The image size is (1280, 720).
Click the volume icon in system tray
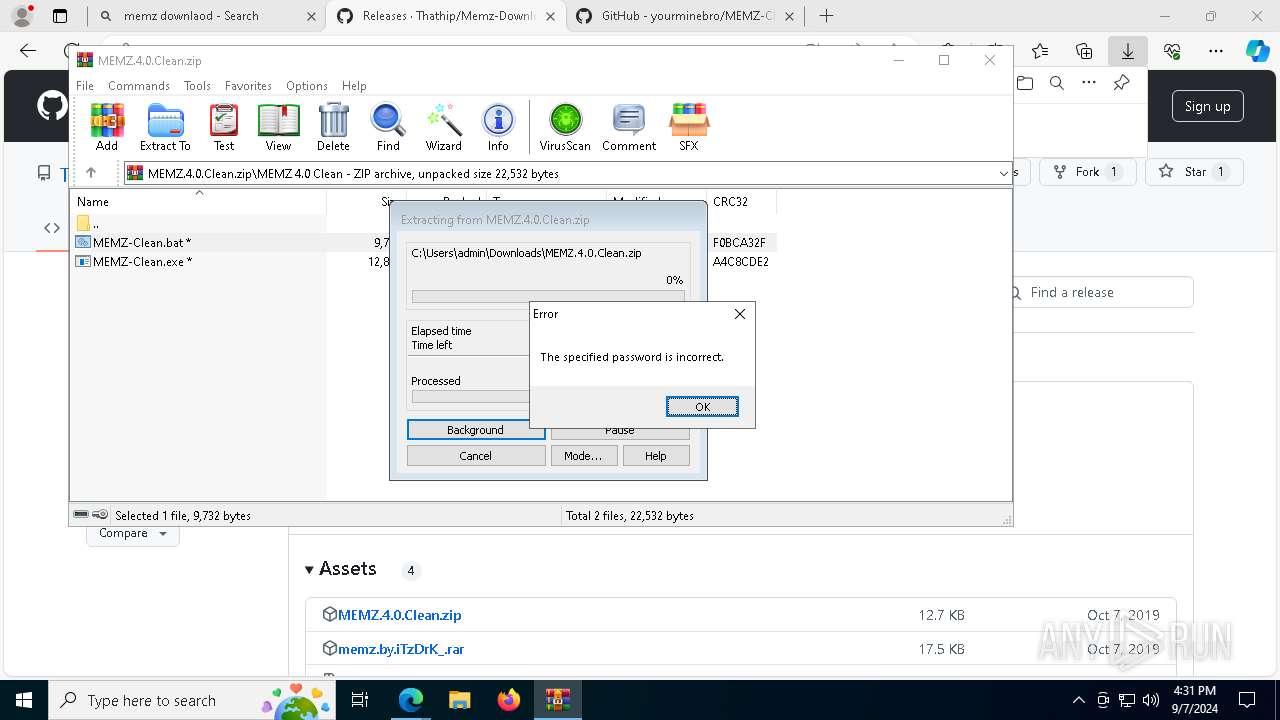pos(1150,700)
